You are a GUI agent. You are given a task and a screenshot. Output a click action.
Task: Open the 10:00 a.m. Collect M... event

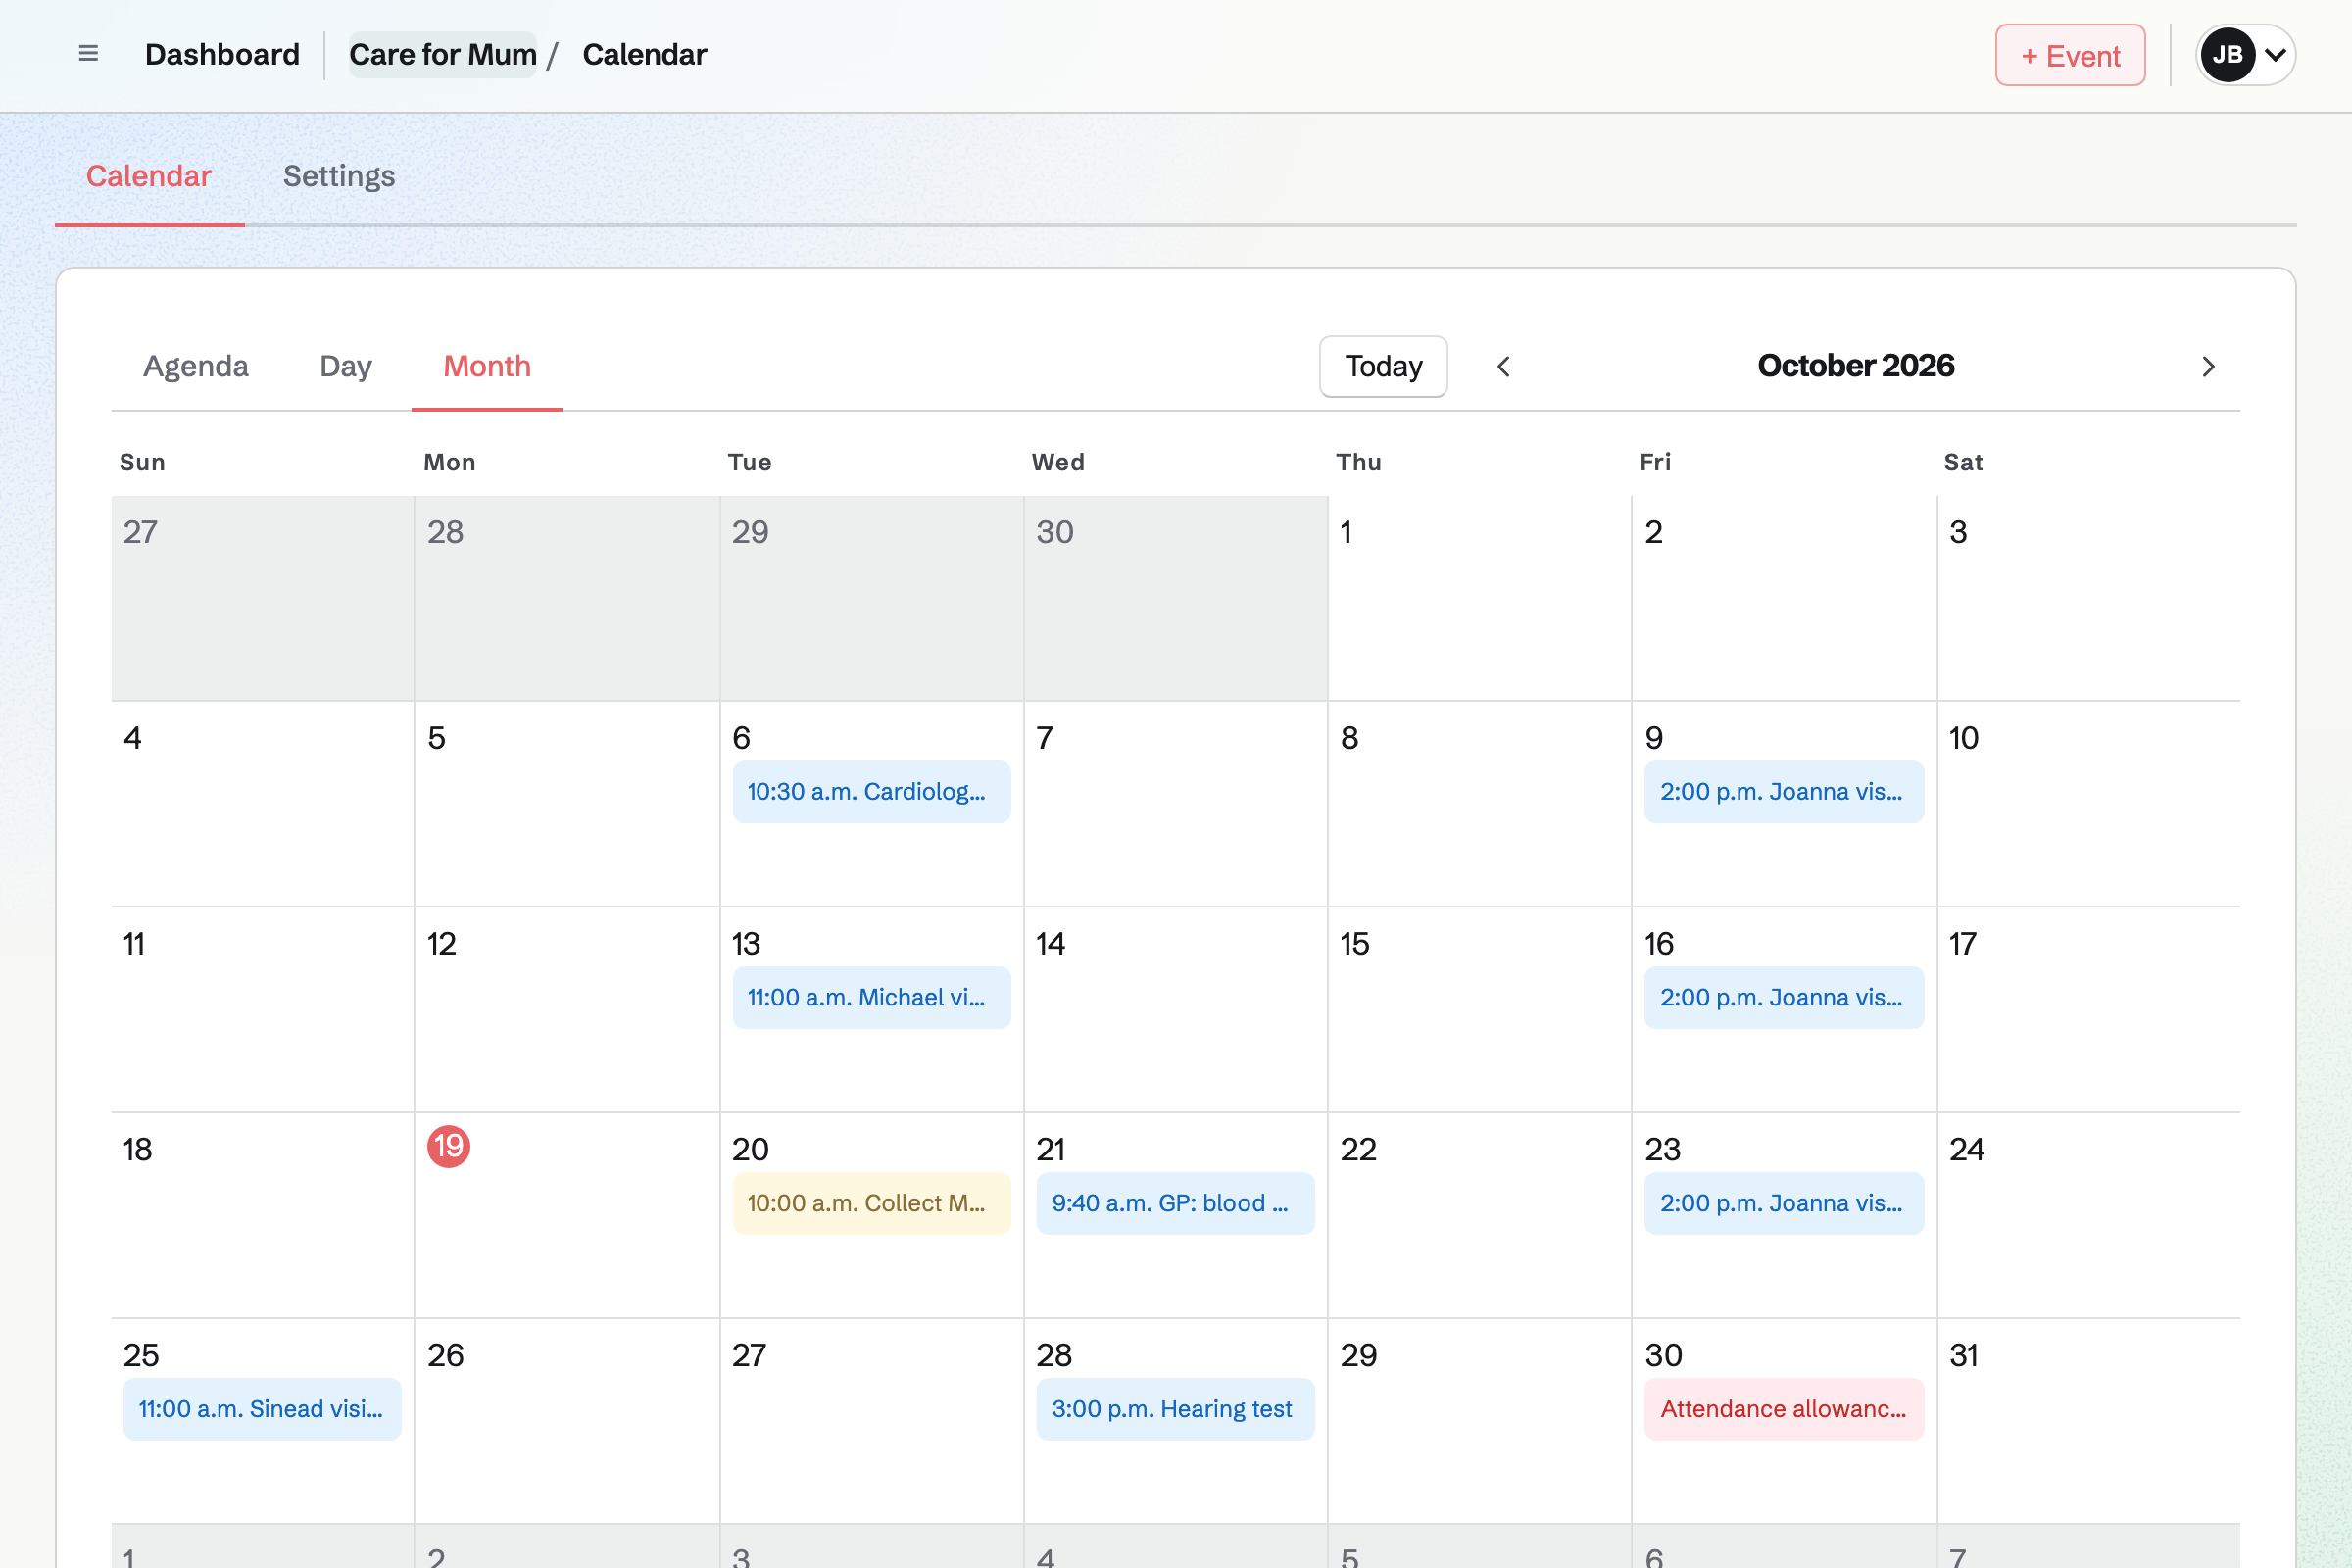pyautogui.click(x=871, y=1203)
